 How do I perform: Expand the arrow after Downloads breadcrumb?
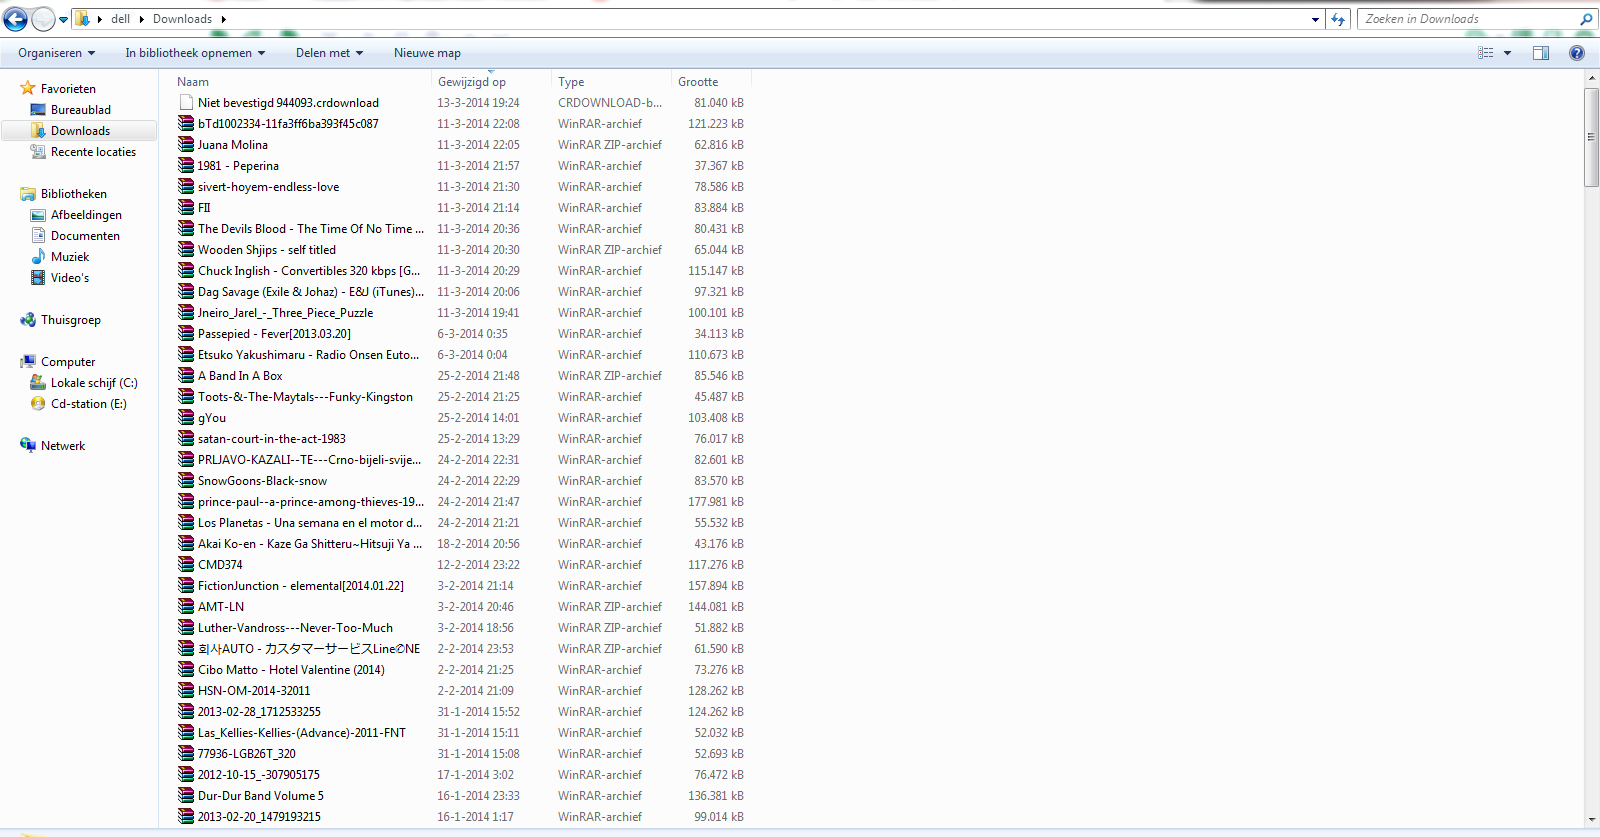223,19
